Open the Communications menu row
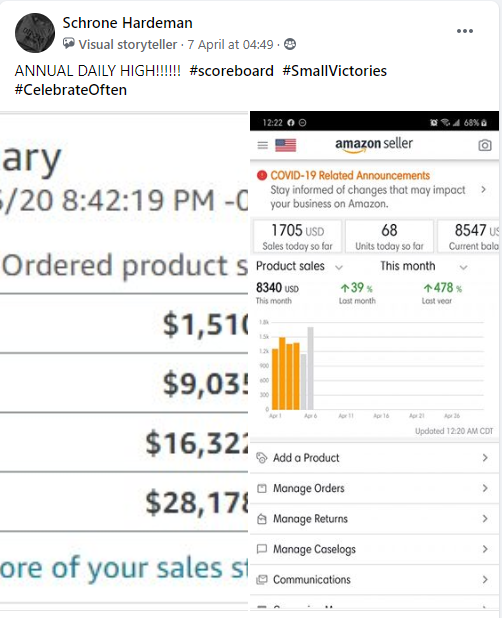 tap(374, 579)
